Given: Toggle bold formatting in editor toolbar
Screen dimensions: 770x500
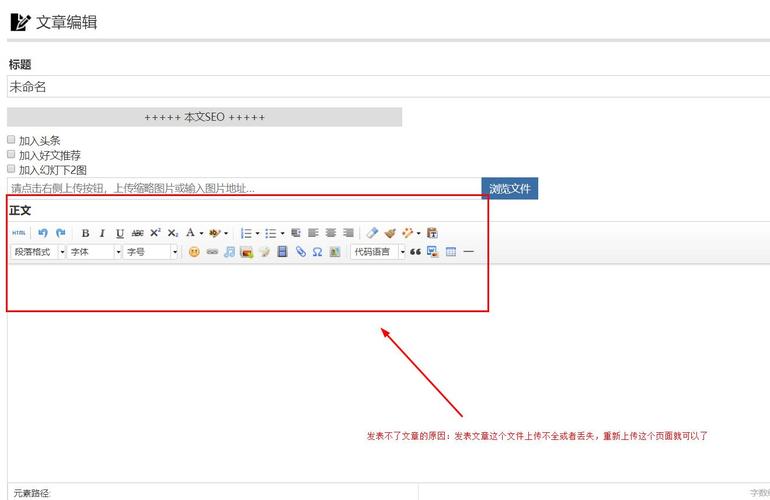Looking at the screenshot, I should (x=85, y=233).
